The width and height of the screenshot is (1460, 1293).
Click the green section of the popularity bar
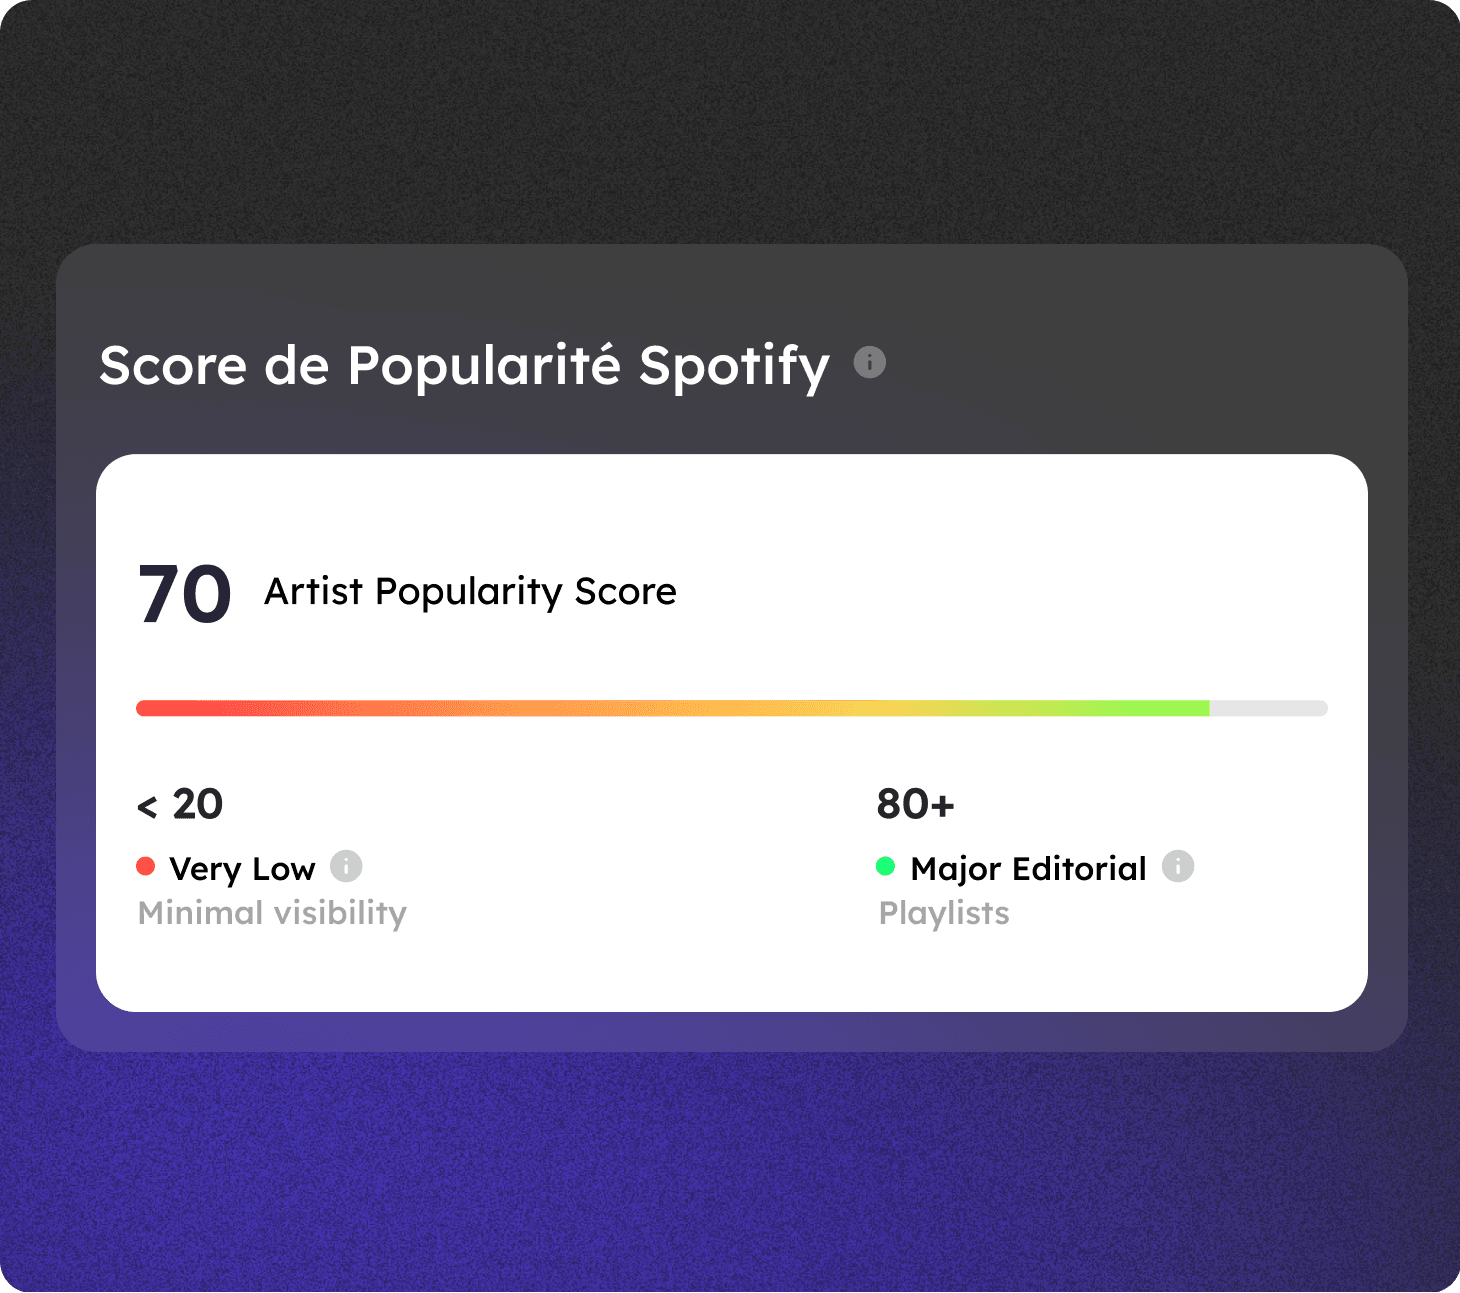1150,708
